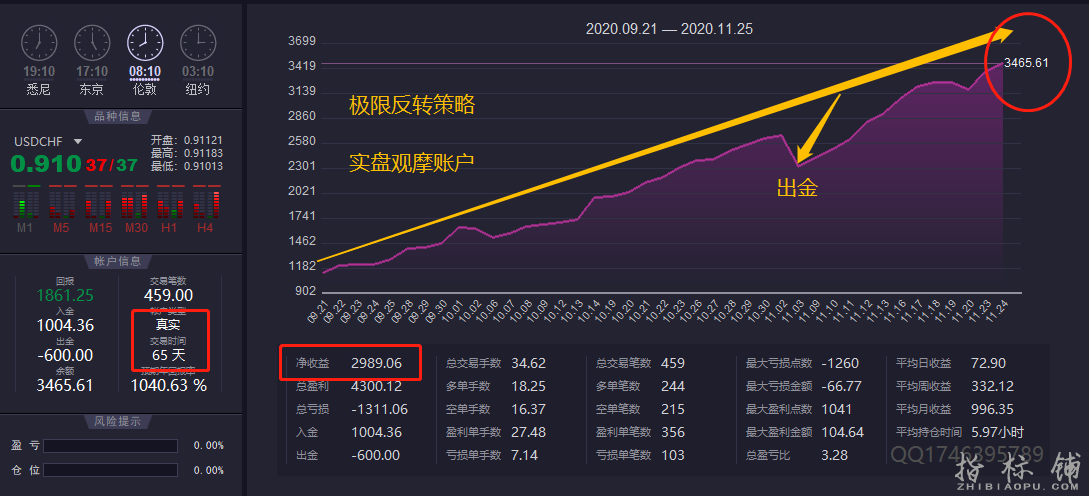
Task: Click the 空单手数 value 16.37
Action: click(529, 408)
